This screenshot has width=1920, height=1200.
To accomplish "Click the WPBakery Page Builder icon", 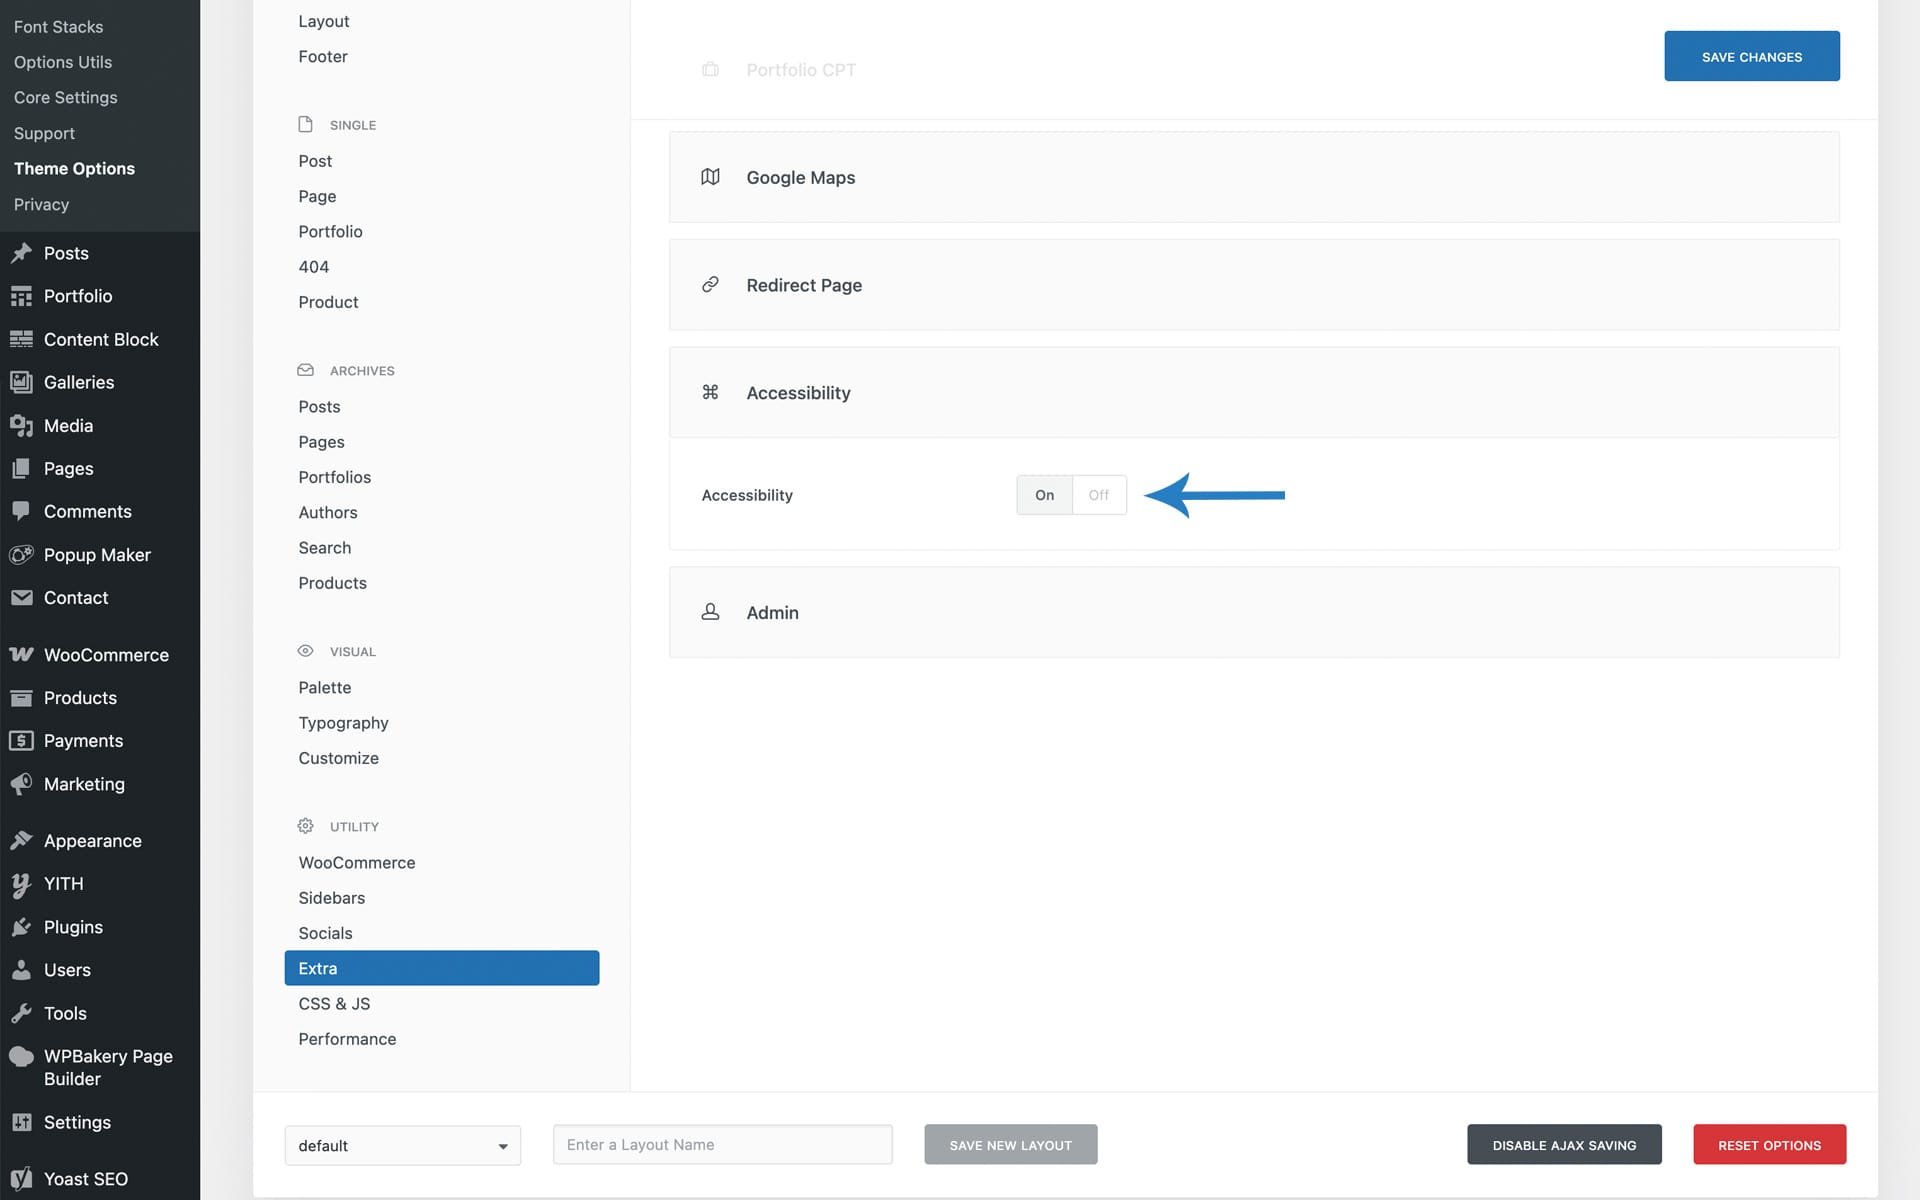I will click(x=21, y=1057).
